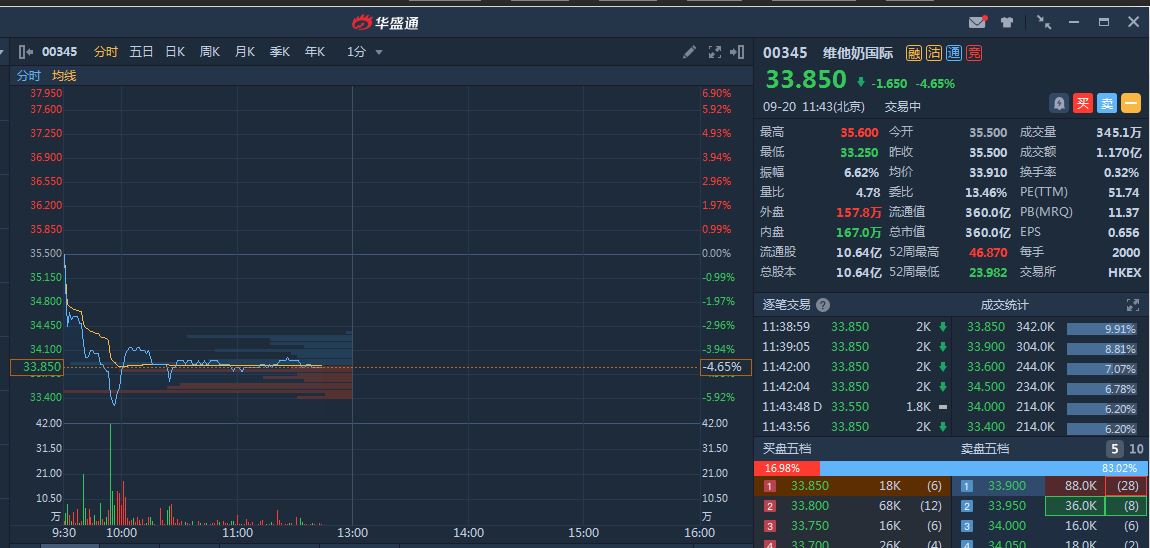Image resolution: width=1150 pixels, height=548 pixels.
Task: Select bid level 1 at 33.850
Action: tap(852, 486)
